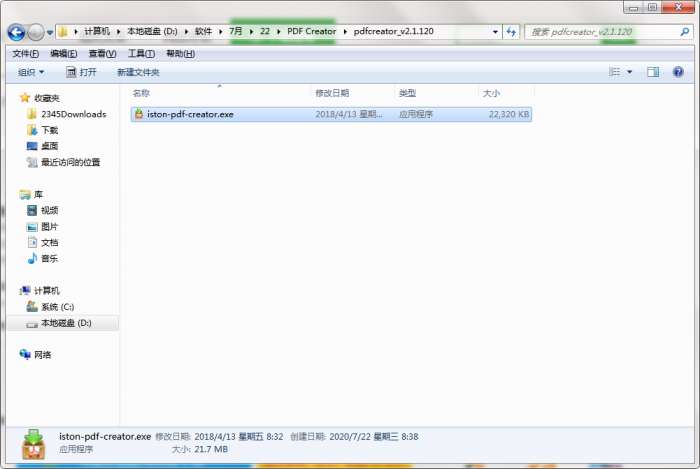Click the iston-pdf-creator.exe file icon
The width and height of the screenshot is (700, 469).
point(139,114)
